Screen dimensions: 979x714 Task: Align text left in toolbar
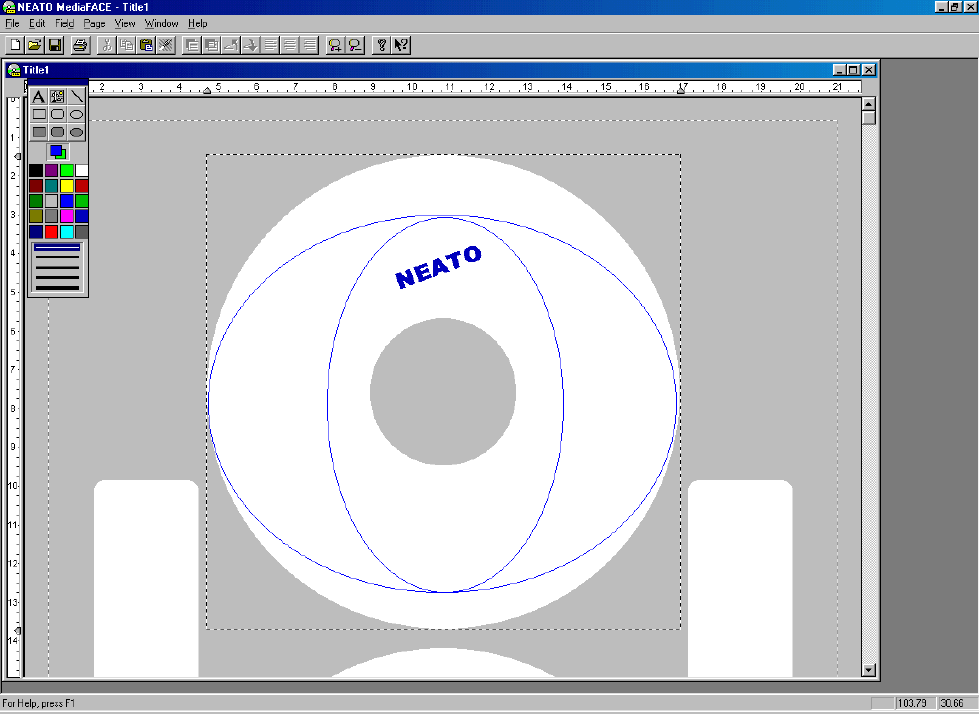pos(270,45)
